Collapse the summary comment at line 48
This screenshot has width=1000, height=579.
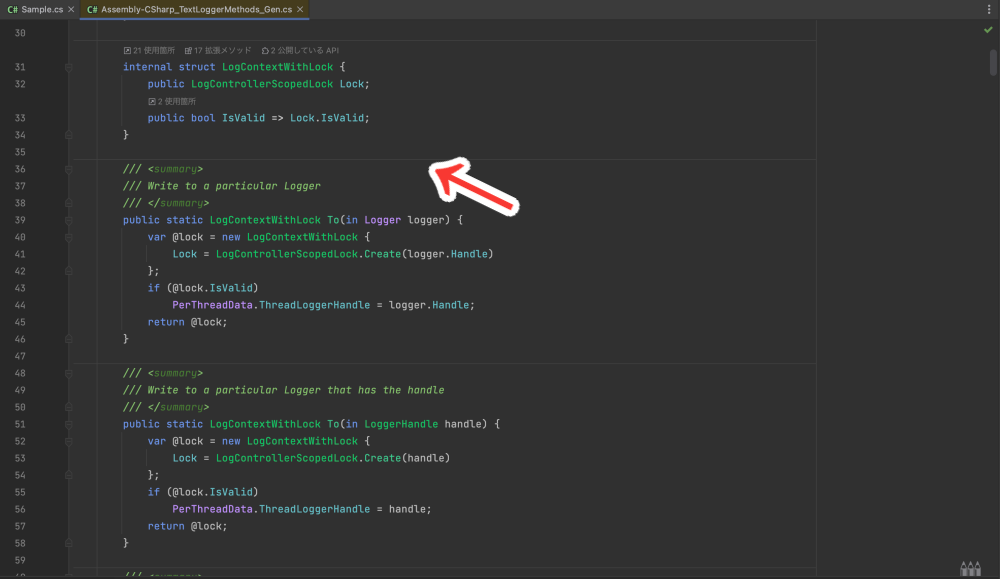coord(68,373)
